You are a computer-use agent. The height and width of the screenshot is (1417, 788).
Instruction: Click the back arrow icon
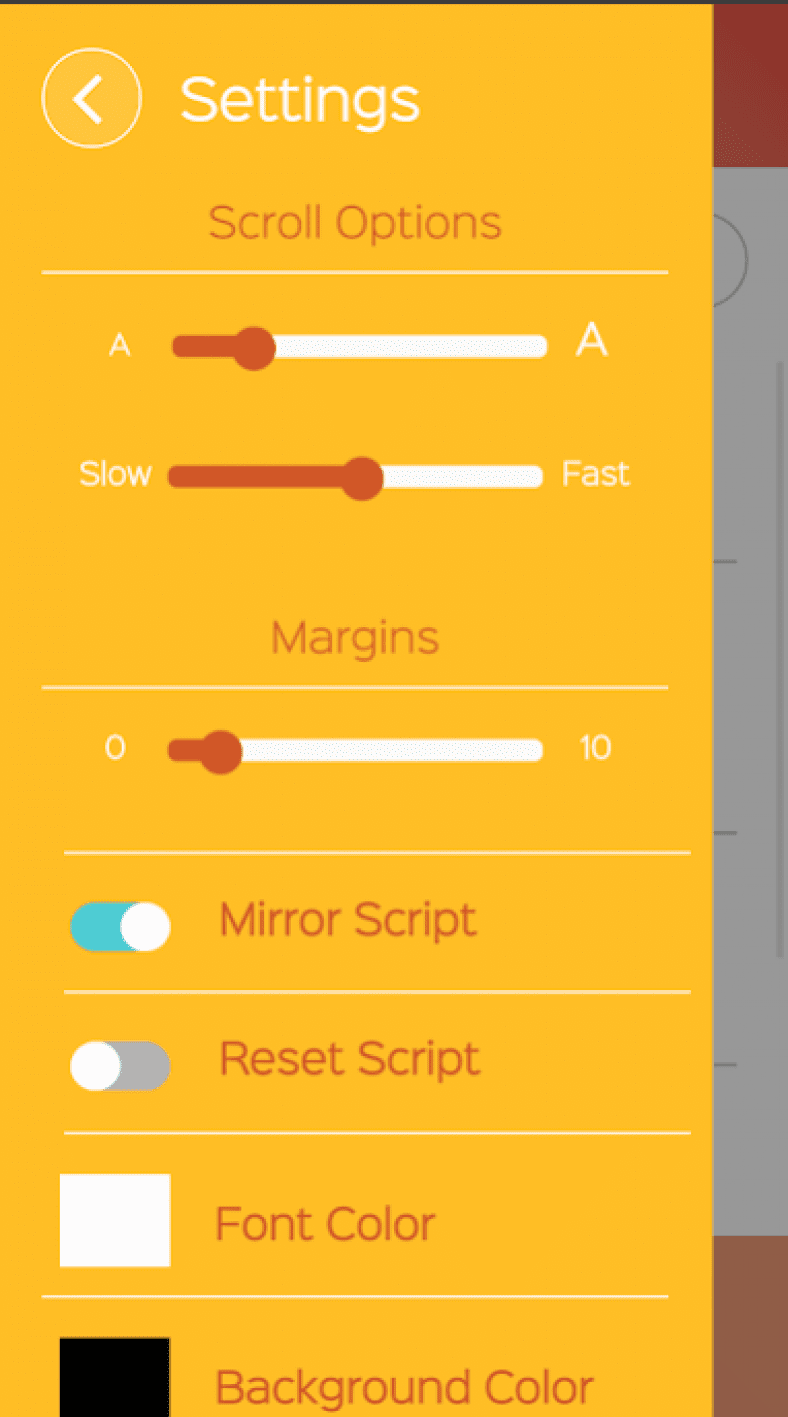coord(91,99)
